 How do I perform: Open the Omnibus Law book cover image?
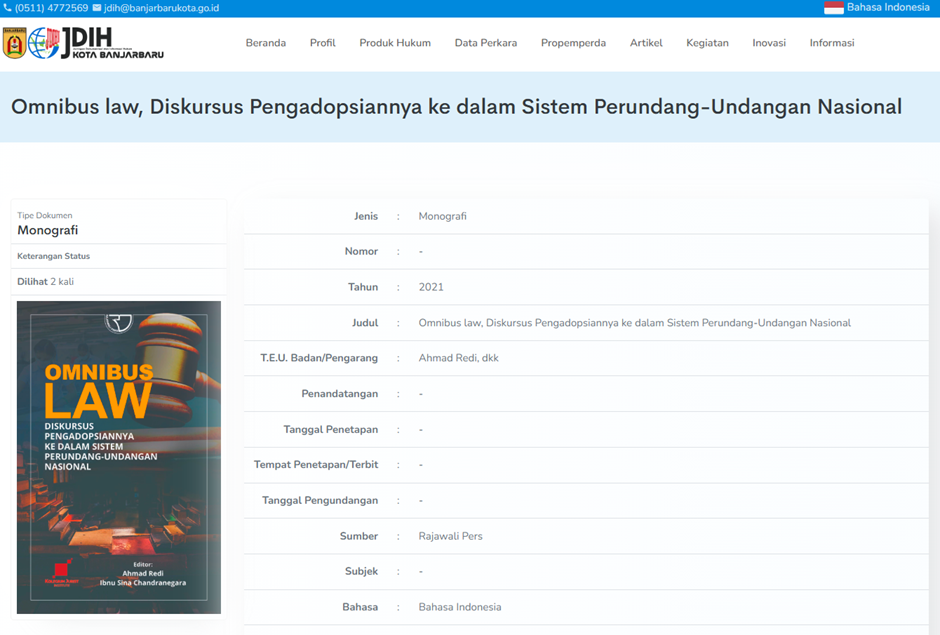coord(119,457)
